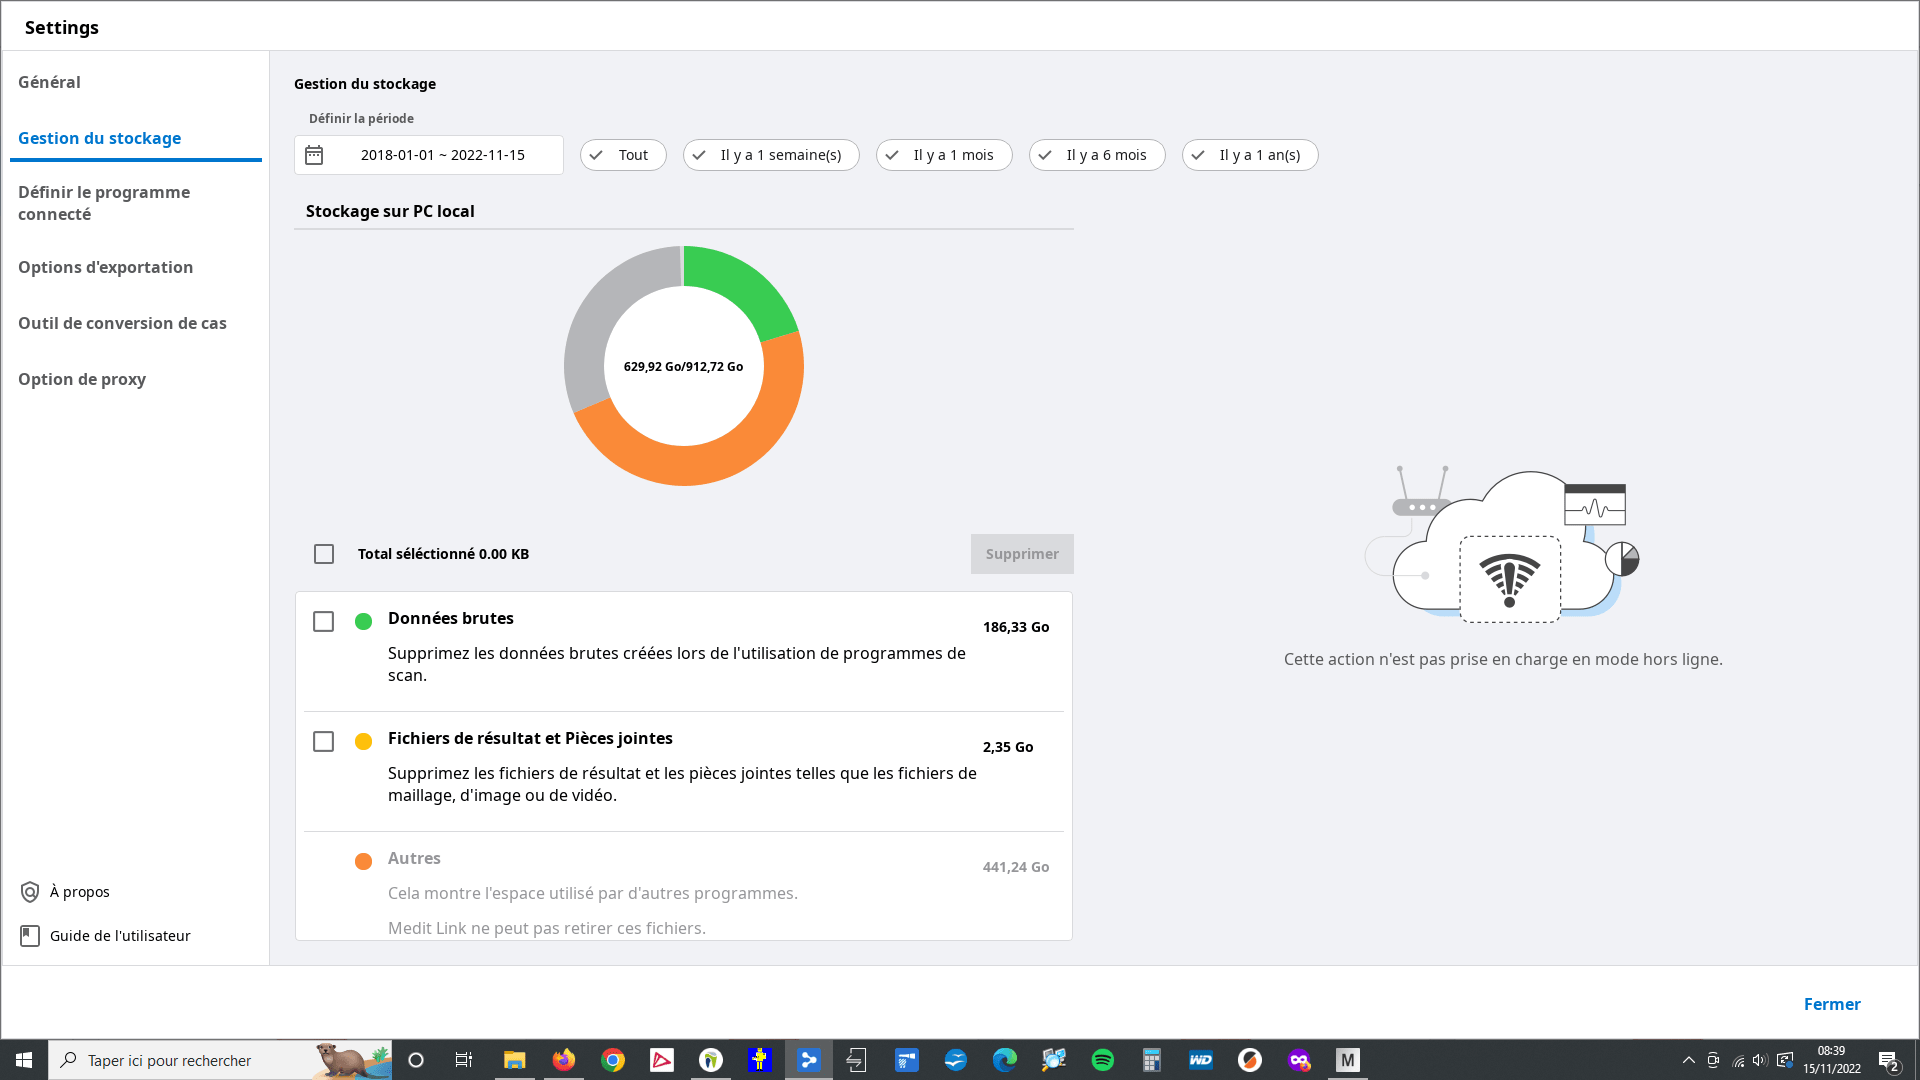Switch to Général settings tab

(x=49, y=82)
